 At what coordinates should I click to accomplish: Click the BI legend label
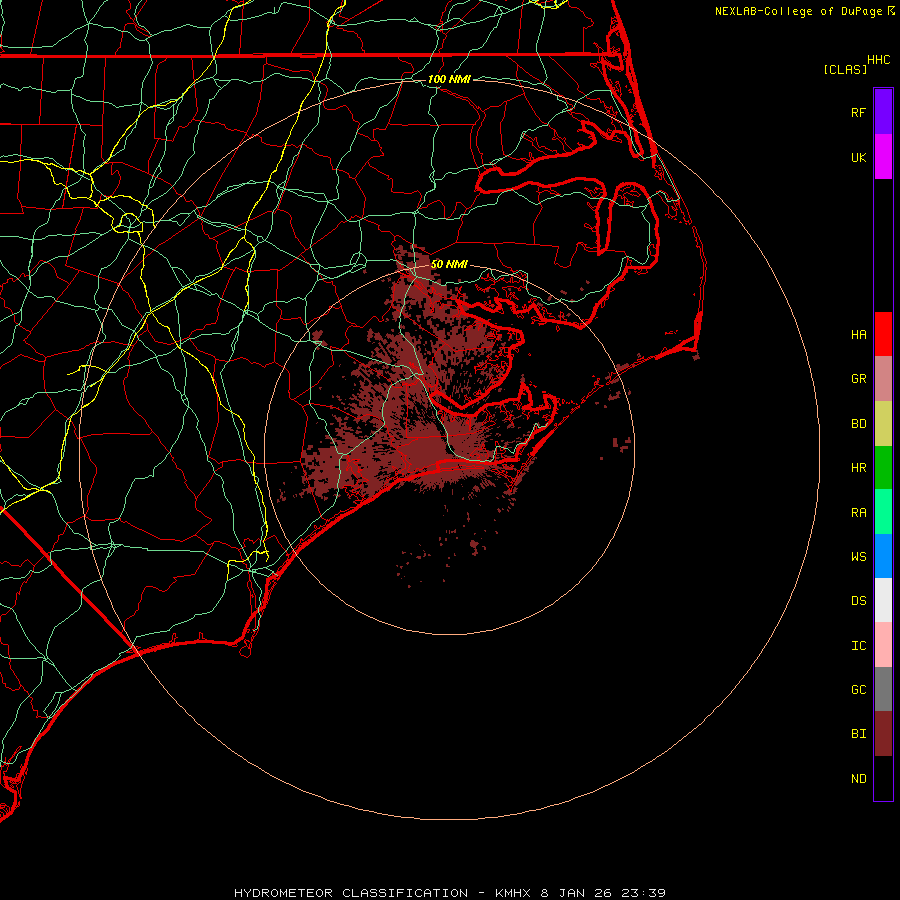tap(858, 734)
